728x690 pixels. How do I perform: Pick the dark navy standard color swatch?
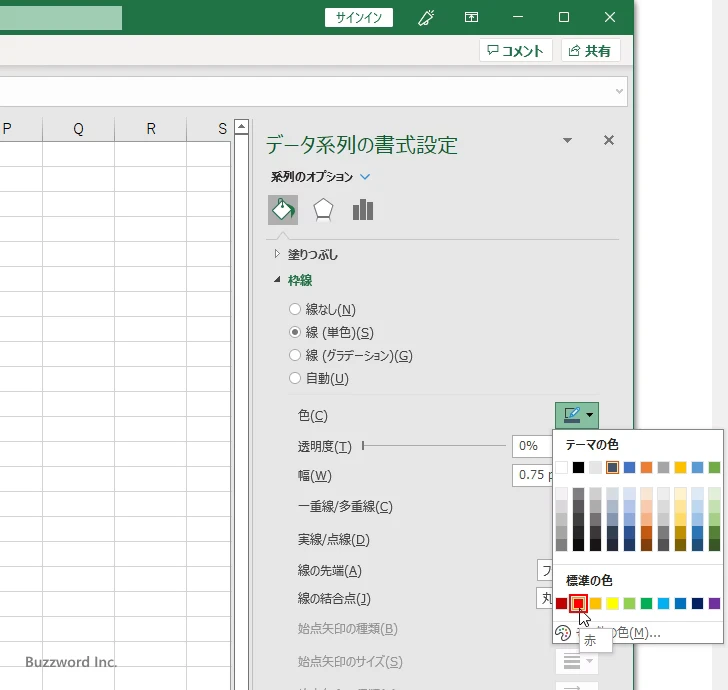(x=697, y=603)
